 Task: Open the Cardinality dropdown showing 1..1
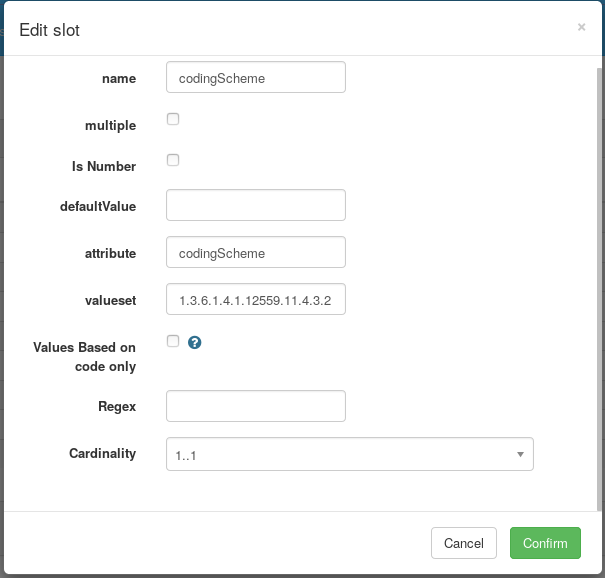point(349,454)
